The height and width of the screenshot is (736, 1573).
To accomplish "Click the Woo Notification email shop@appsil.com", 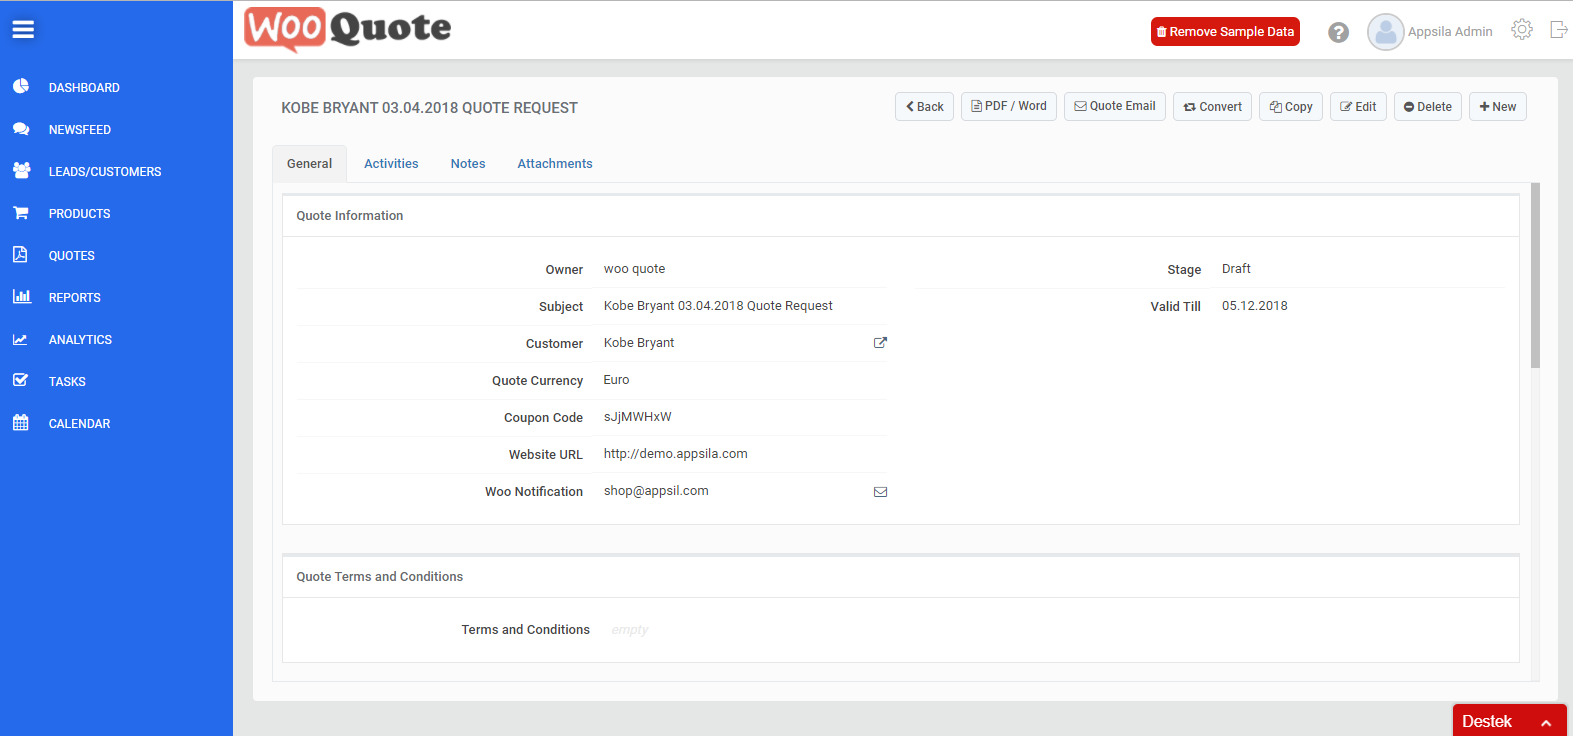I will pyautogui.click(x=656, y=491).
